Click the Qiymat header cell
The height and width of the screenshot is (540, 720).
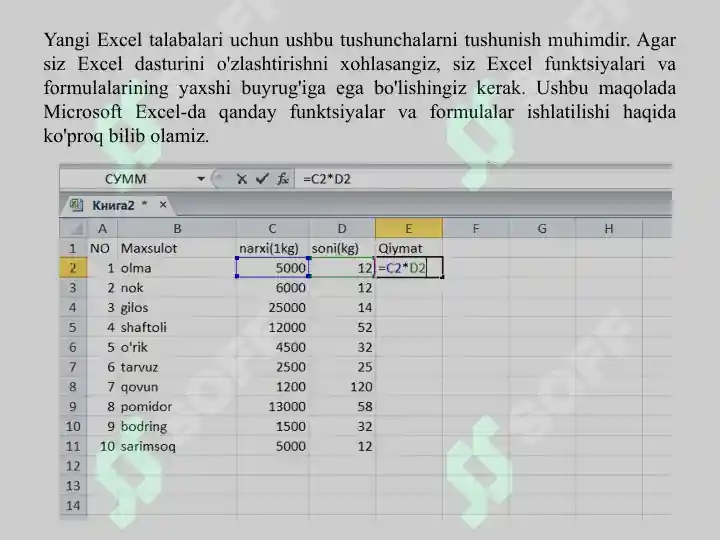409,248
